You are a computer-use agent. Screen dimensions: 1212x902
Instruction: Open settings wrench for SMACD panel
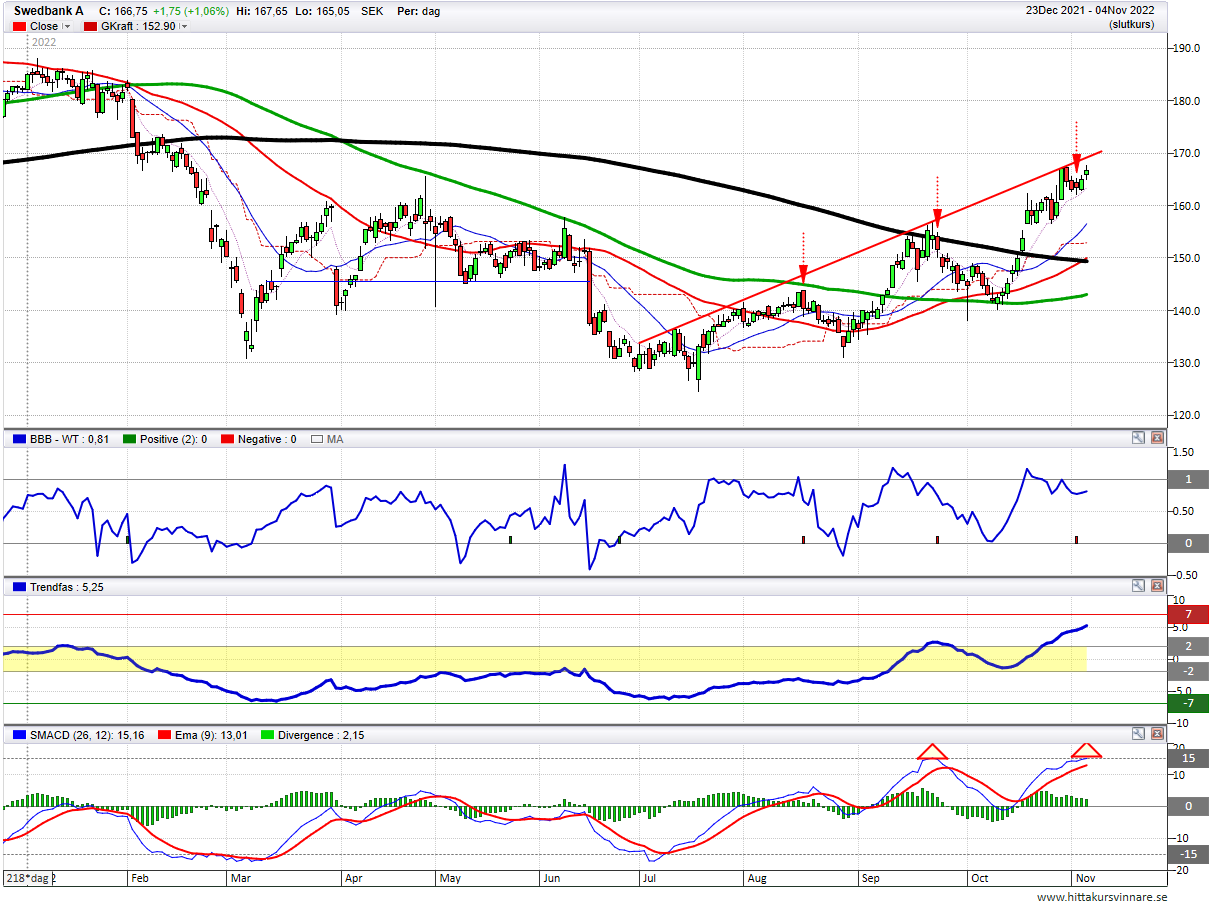[1139, 734]
